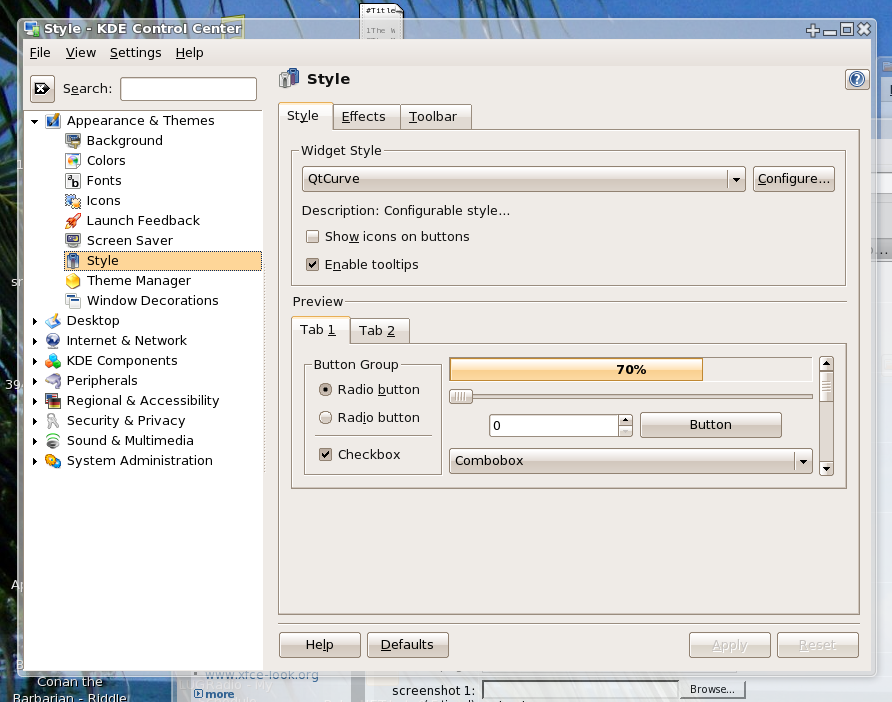The image size is (892, 702).
Task: Click the Apply button
Action: [x=730, y=645]
